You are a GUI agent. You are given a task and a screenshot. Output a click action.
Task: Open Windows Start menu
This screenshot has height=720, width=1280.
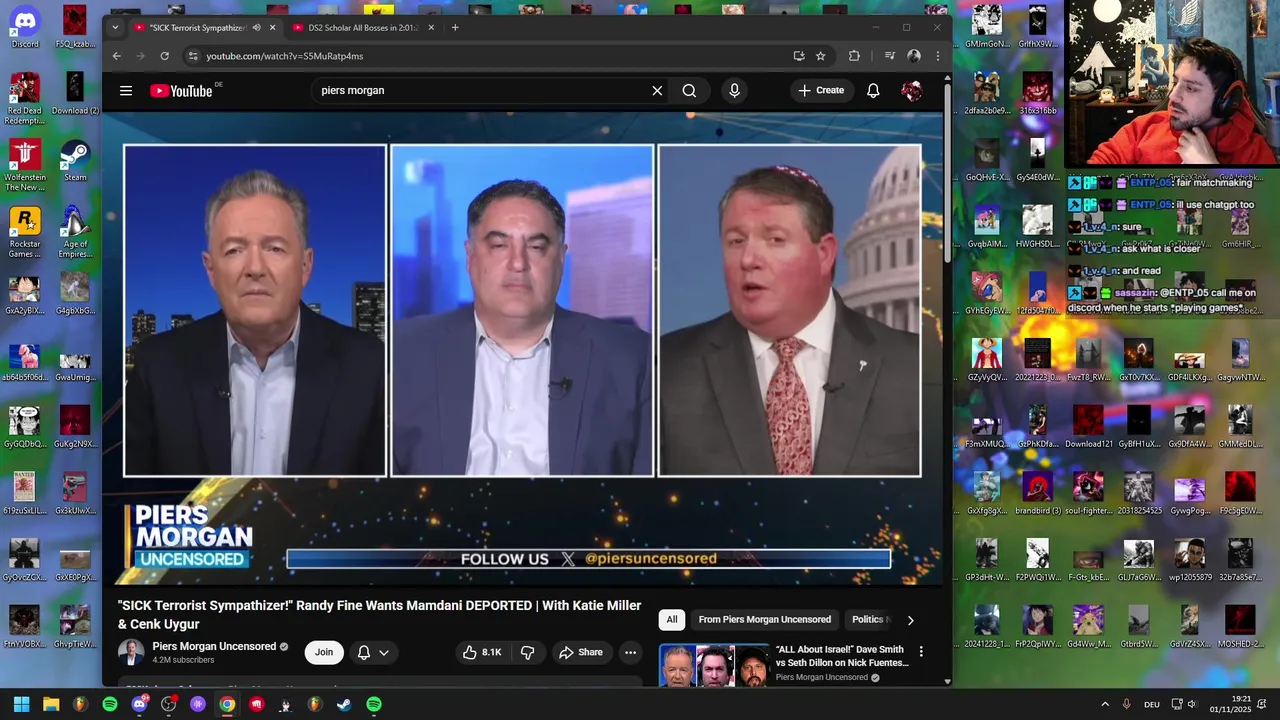(21, 704)
